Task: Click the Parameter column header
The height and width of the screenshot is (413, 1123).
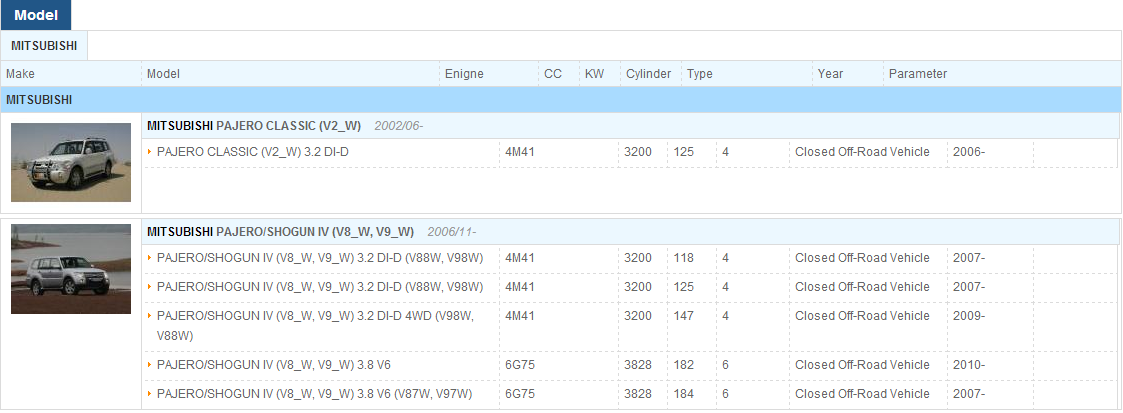Action: pos(918,74)
